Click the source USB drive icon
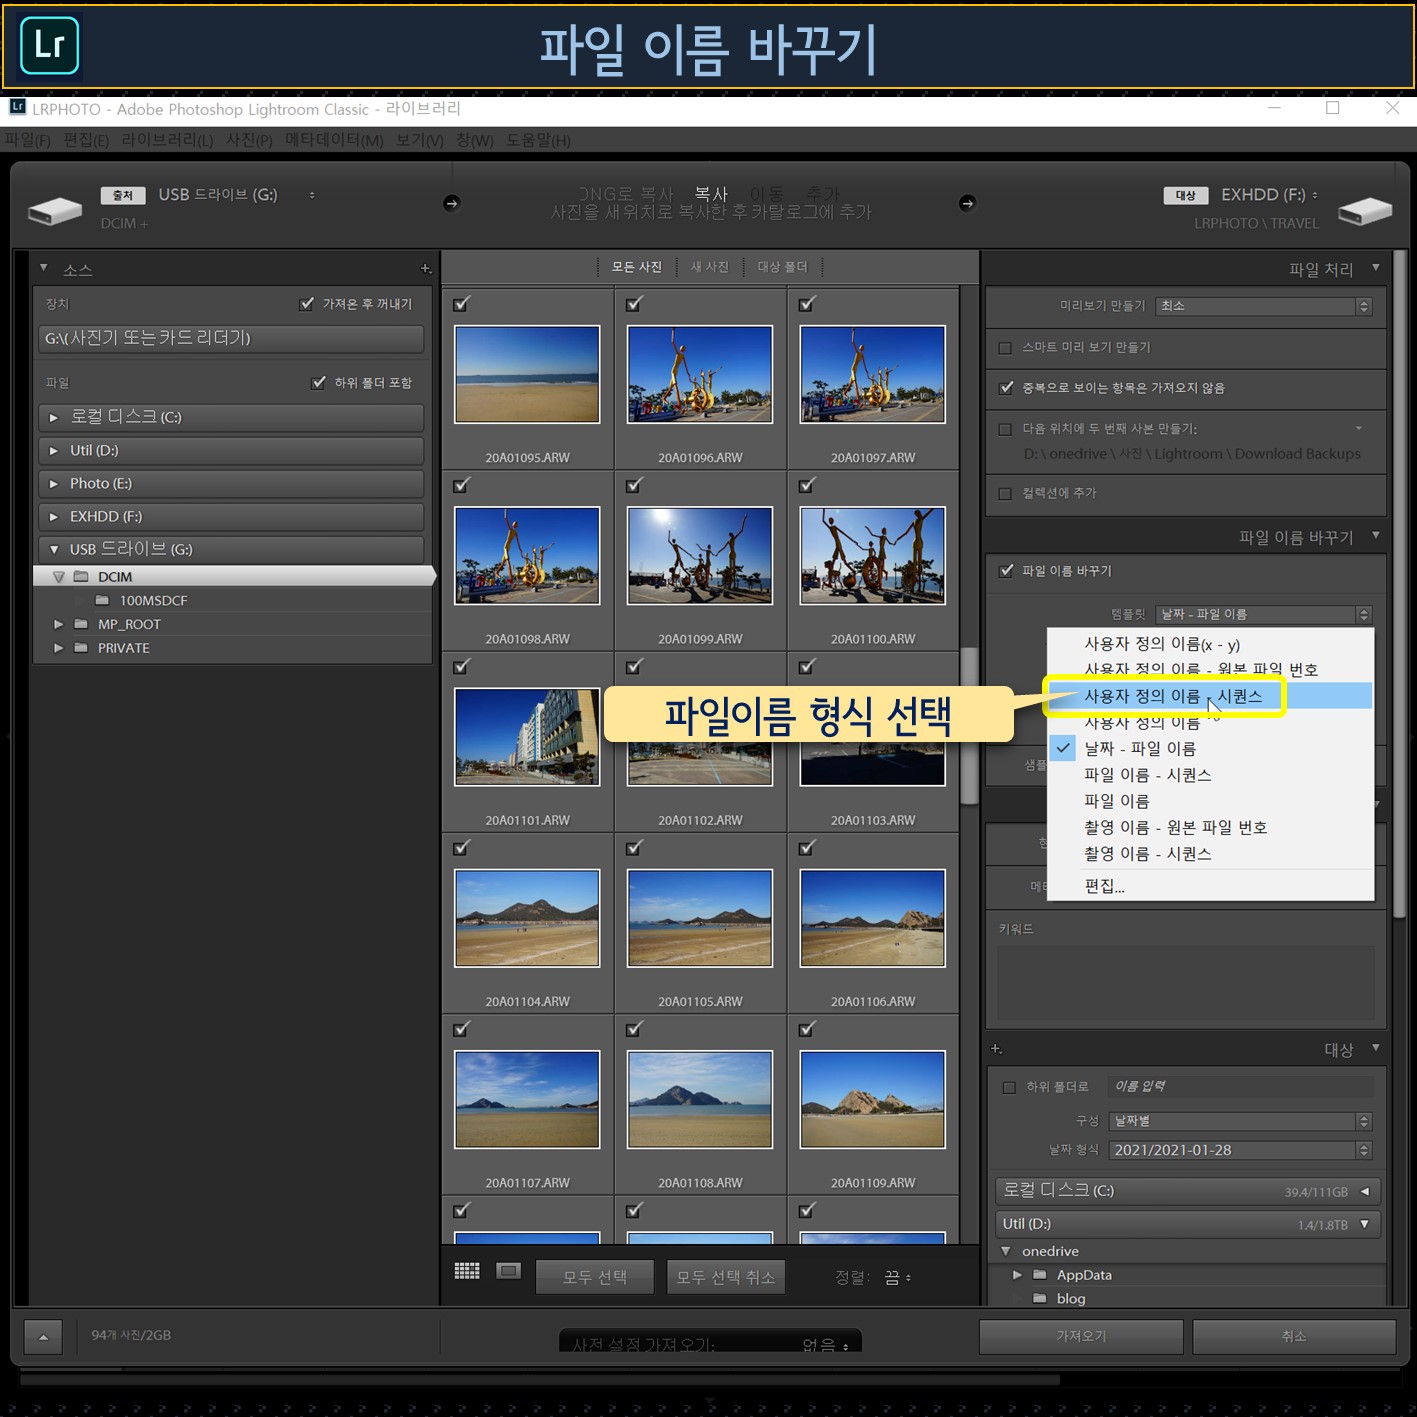Image resolution: width=1417 pixels, height=1417 pixels. 55,210
